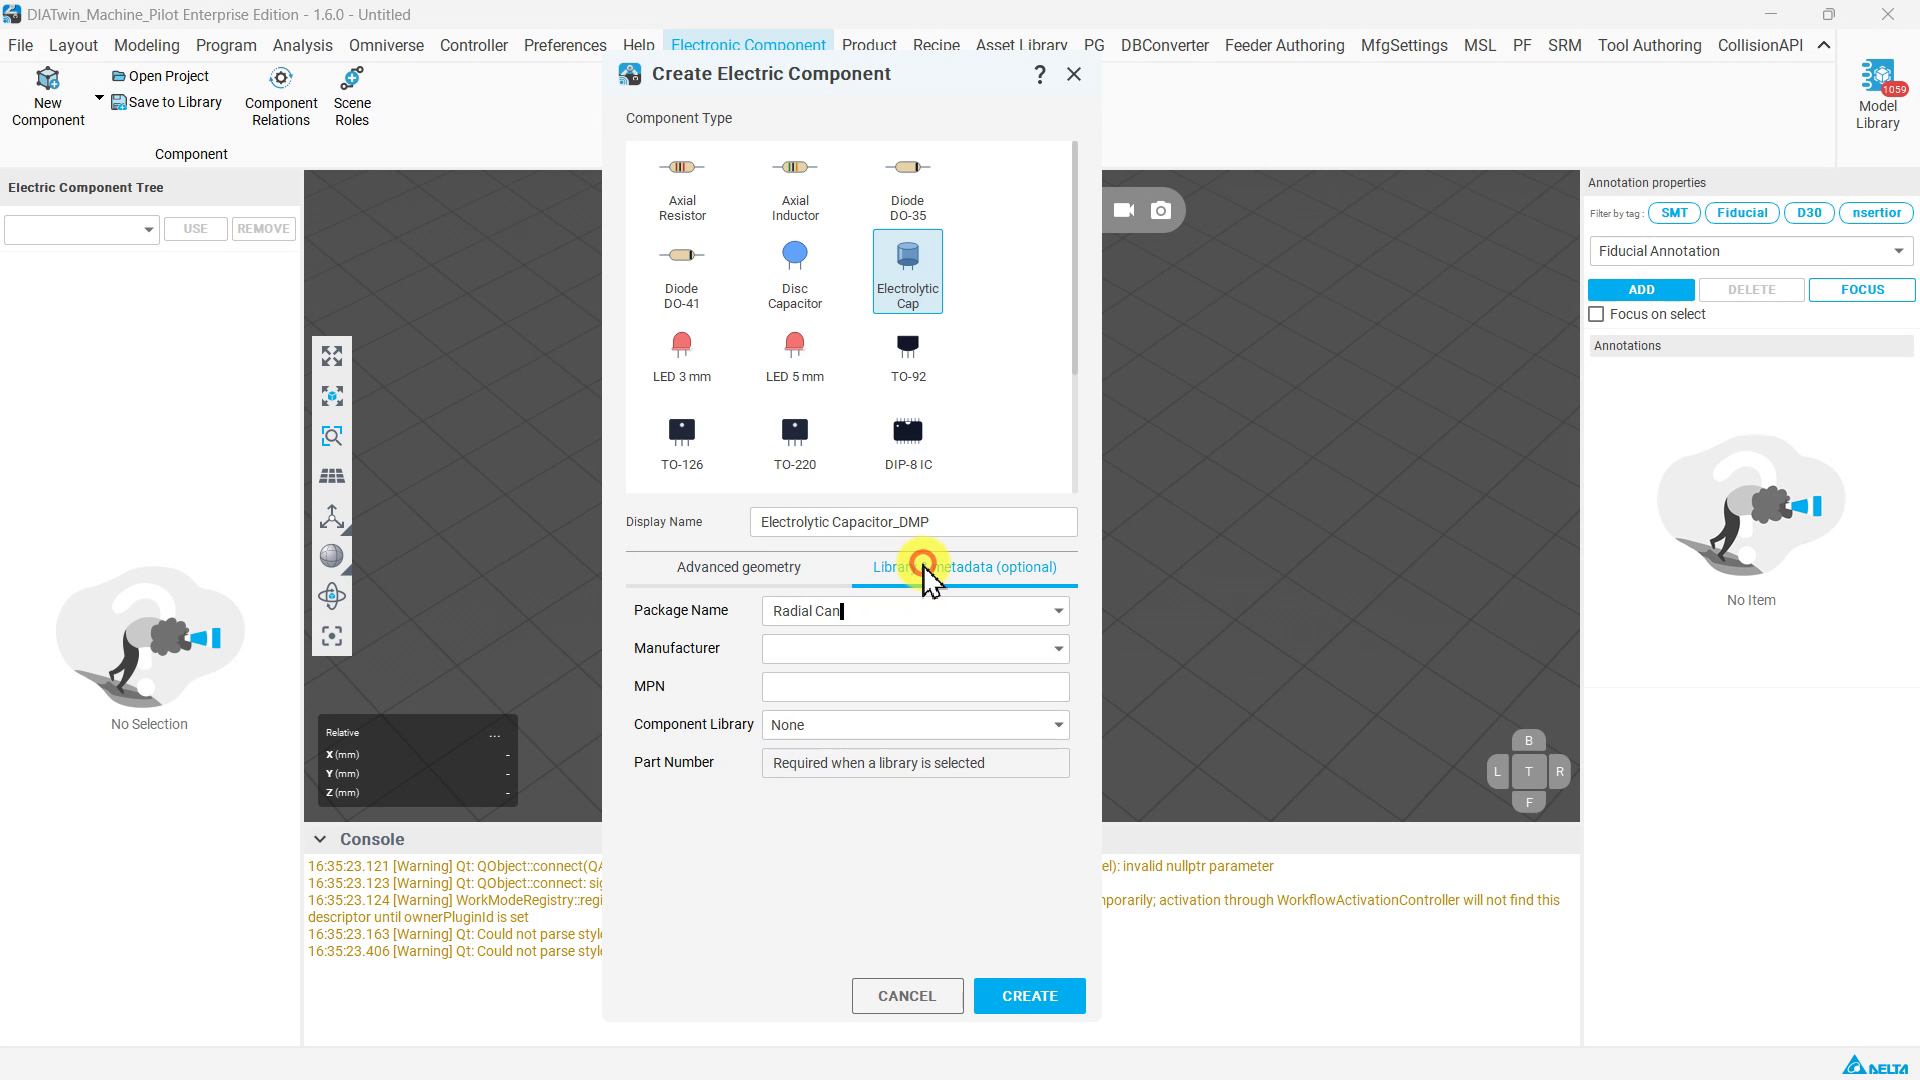Viewport: 1920px width, 1080px height.
Task: Click the video camera record icon
Action: pyautogui.click(x=1124, y=210)
